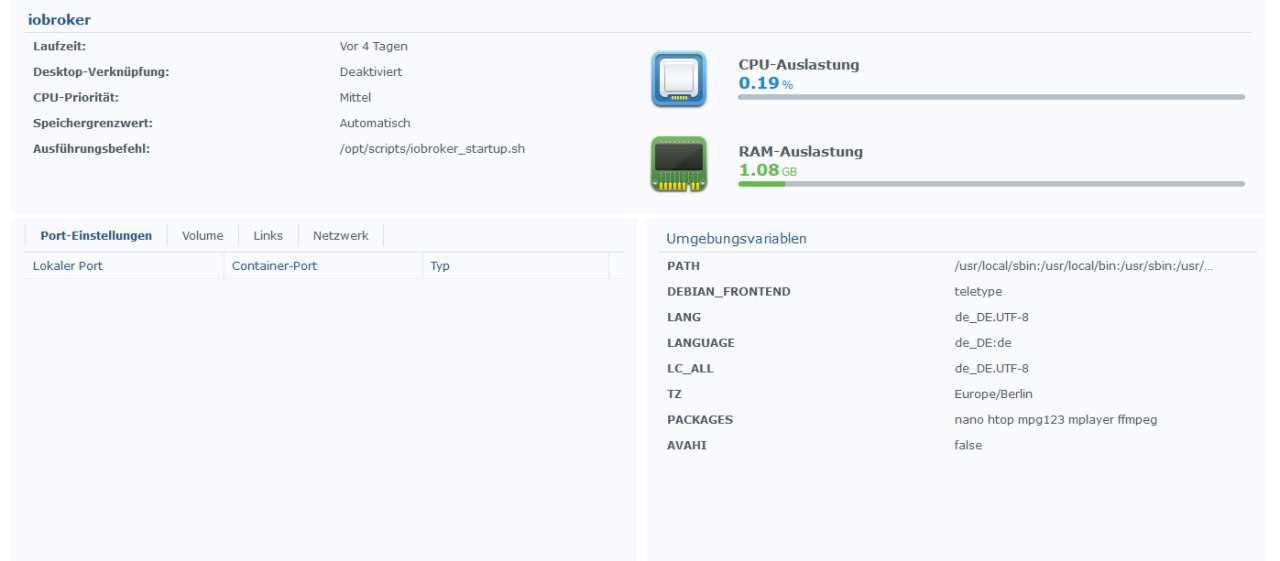Select the 'Vor 4 Tagen' value
This screenshot has width=1280, height=561.
point(374,46)
